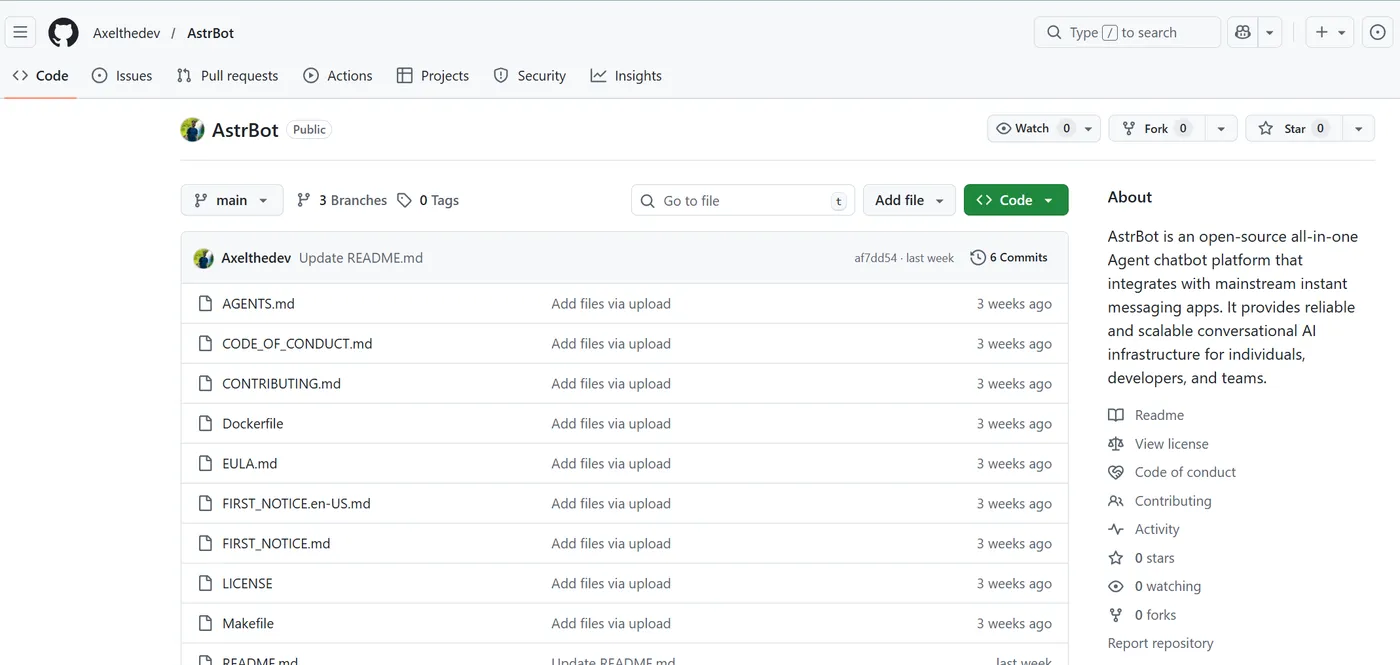The image size is (1400, 665).
Task: Open the 3 Branches link
Action: [342, 200]
